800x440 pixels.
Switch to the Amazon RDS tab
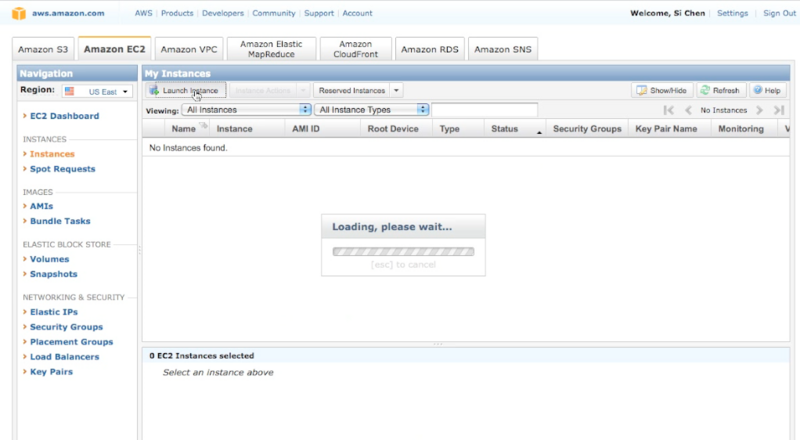point(430,49)
